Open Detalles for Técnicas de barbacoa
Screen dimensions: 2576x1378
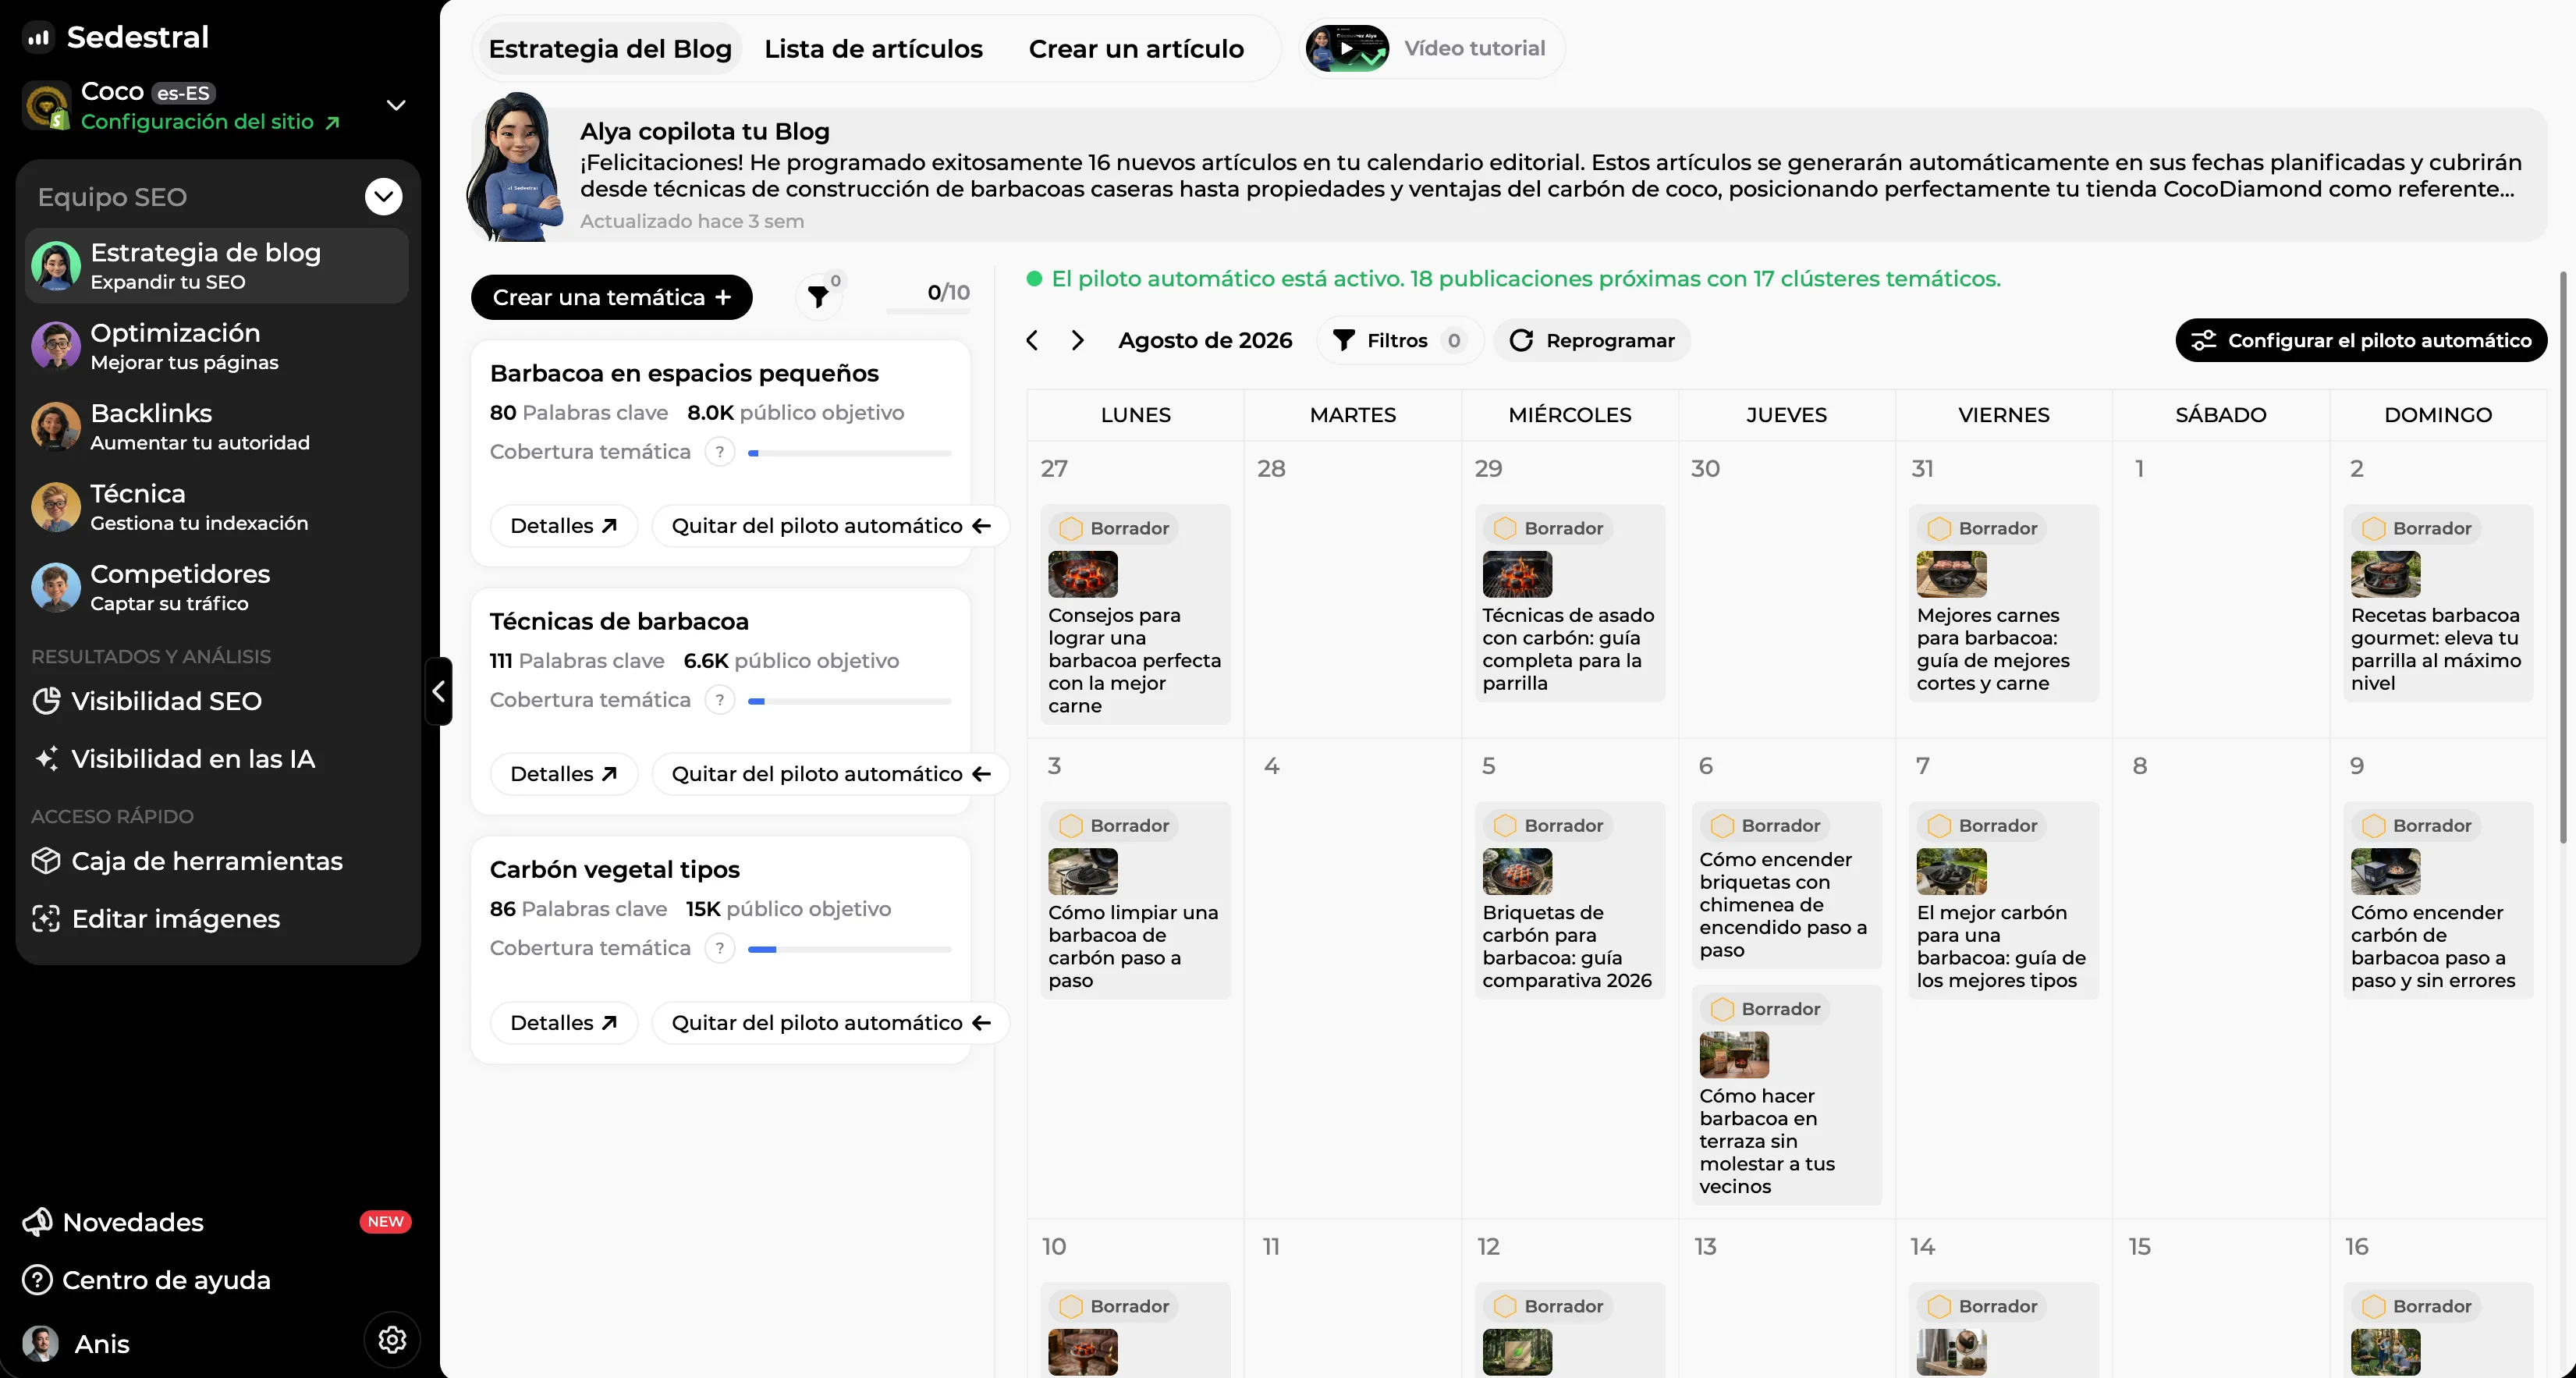pyautogui.click(x=564, y=774)
